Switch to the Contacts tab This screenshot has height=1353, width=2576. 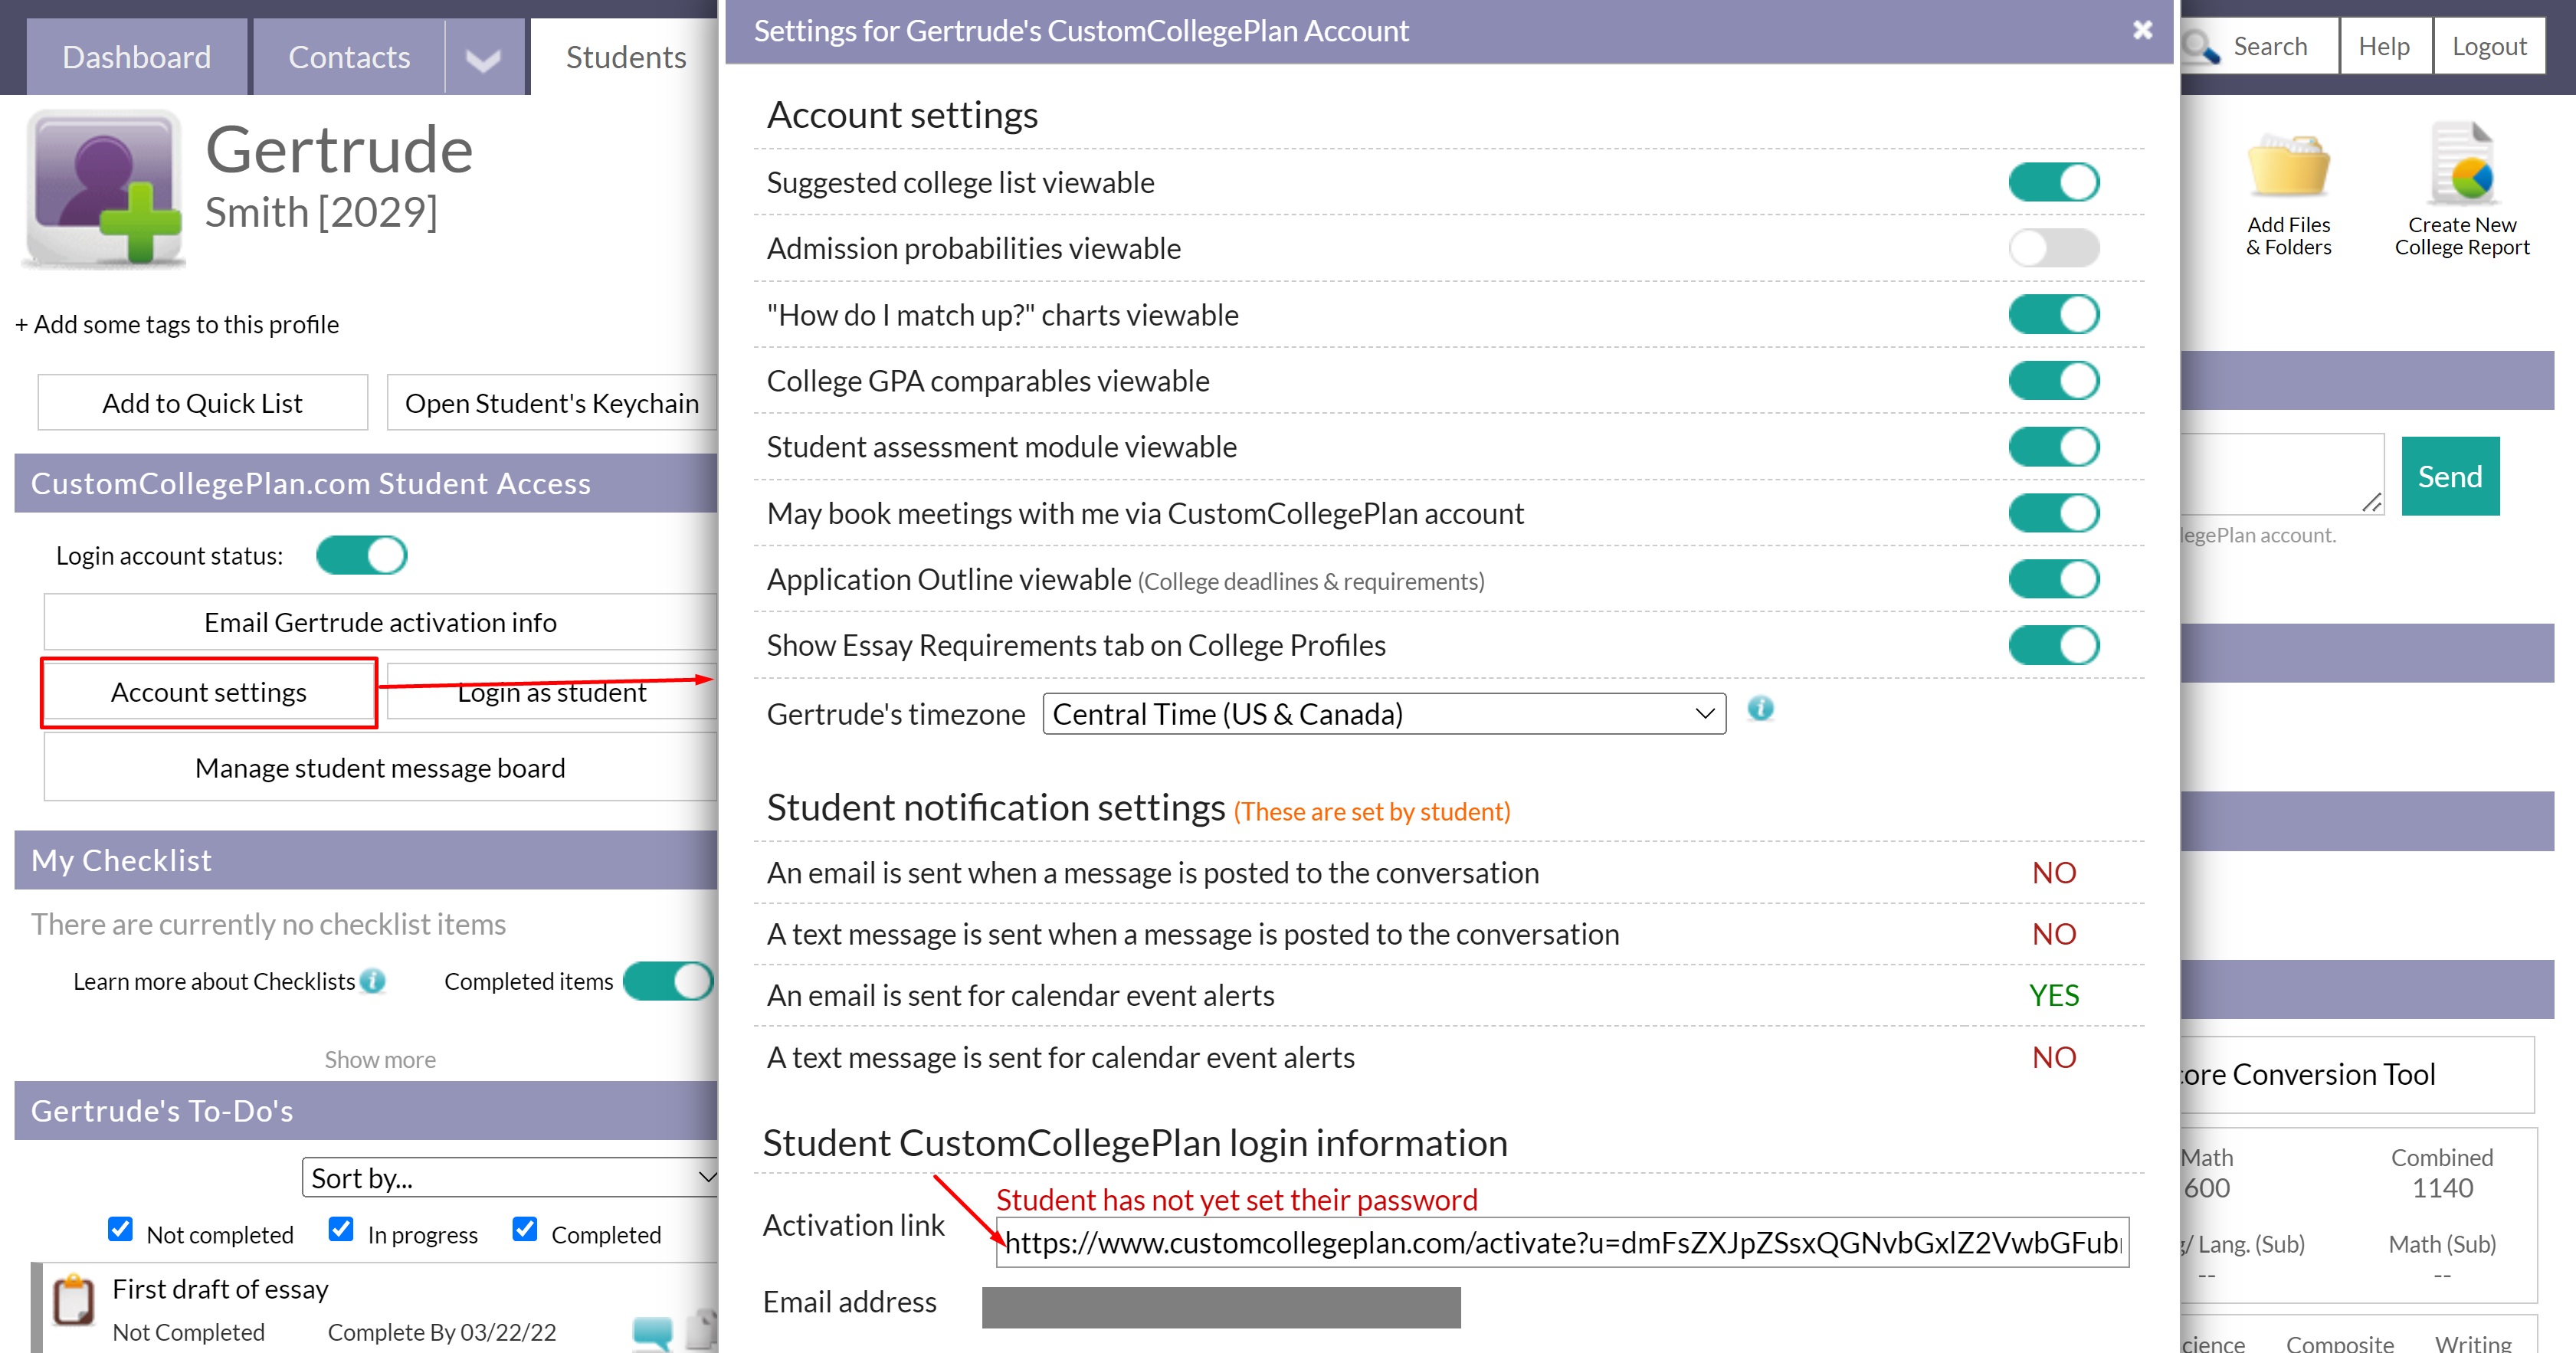[x=349, y=57]
